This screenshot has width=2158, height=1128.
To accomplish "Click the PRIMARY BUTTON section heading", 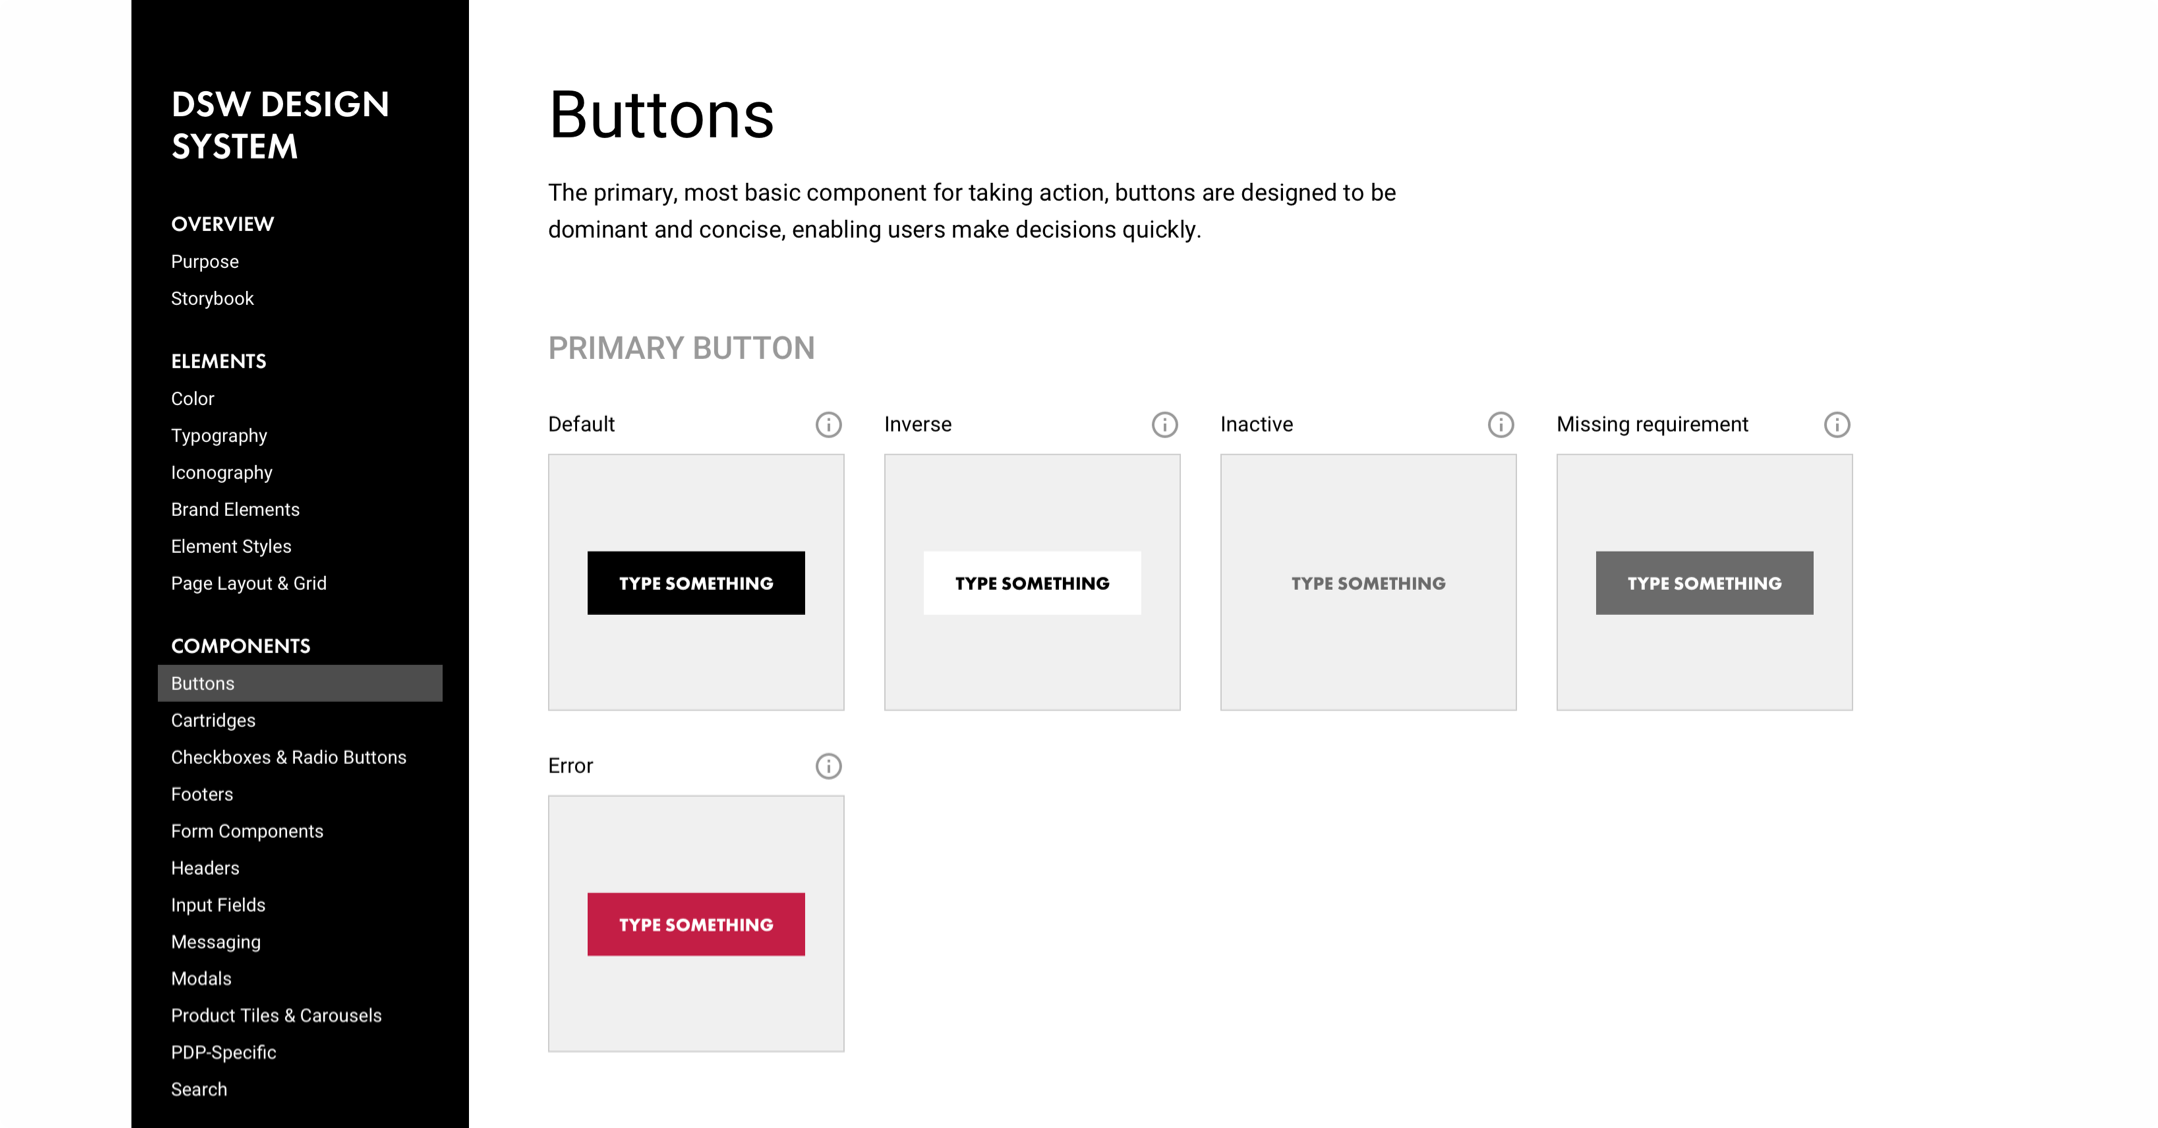I will coord(681,348).
